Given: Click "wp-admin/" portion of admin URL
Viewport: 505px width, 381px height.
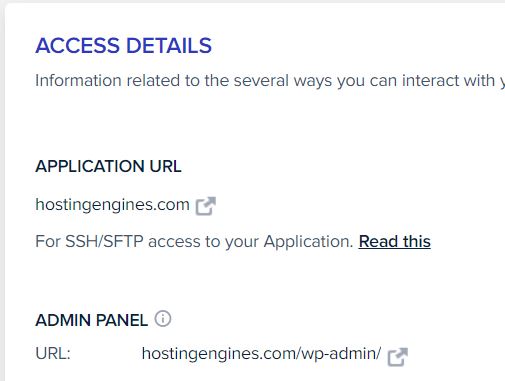Looking at the screenshot, I should coord(341,353).
